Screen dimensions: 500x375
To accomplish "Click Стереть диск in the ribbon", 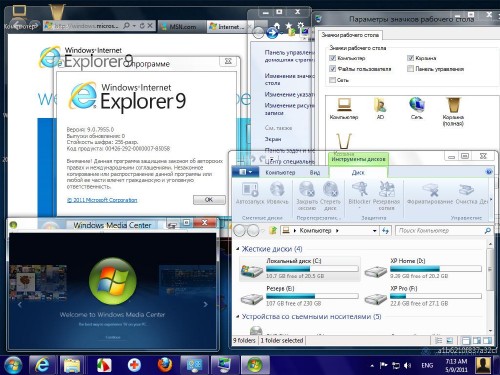I will click(330, 196).
